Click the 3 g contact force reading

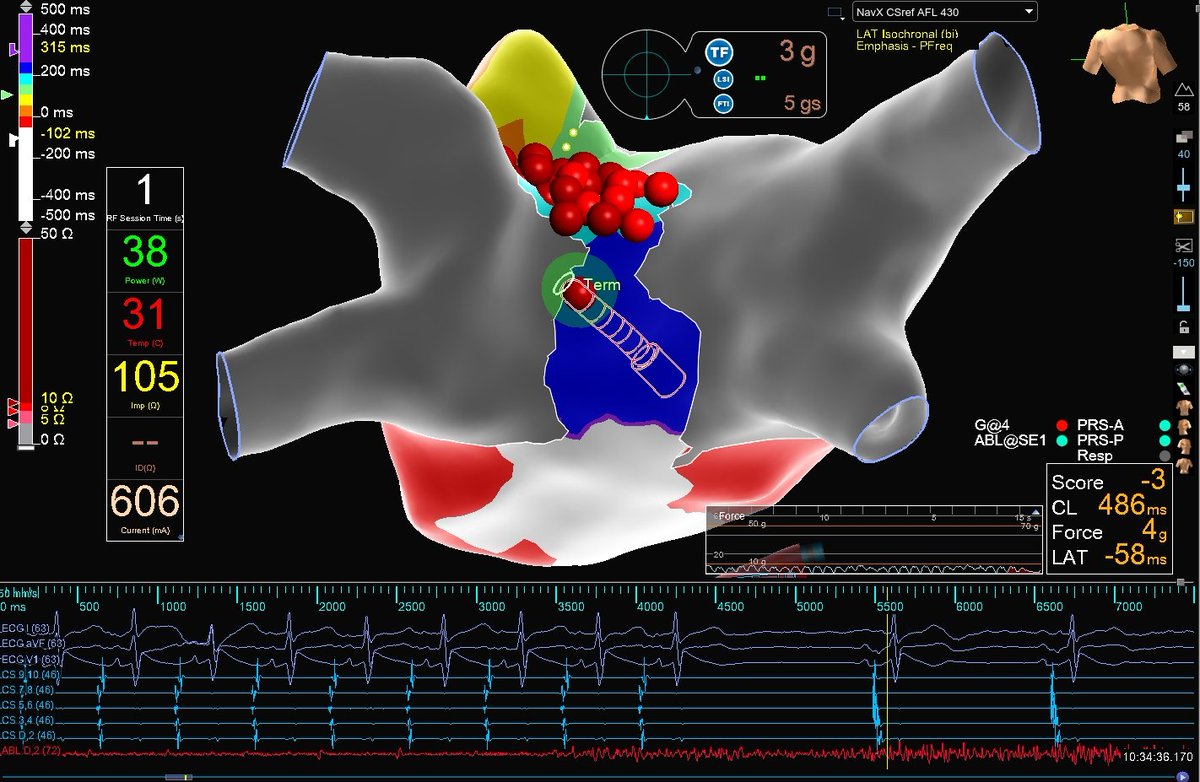pyautogui.click(x=798, y=52)
